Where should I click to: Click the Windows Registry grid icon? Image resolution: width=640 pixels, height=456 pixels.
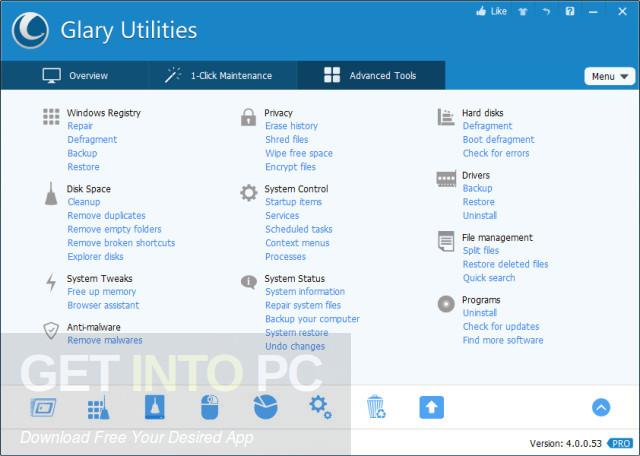[51, 117]
